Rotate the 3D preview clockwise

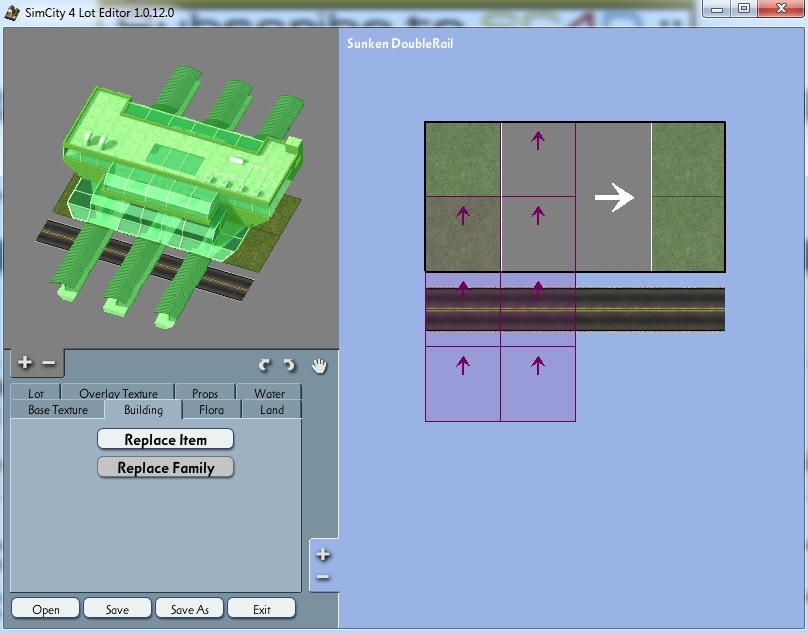click(264, 365)
